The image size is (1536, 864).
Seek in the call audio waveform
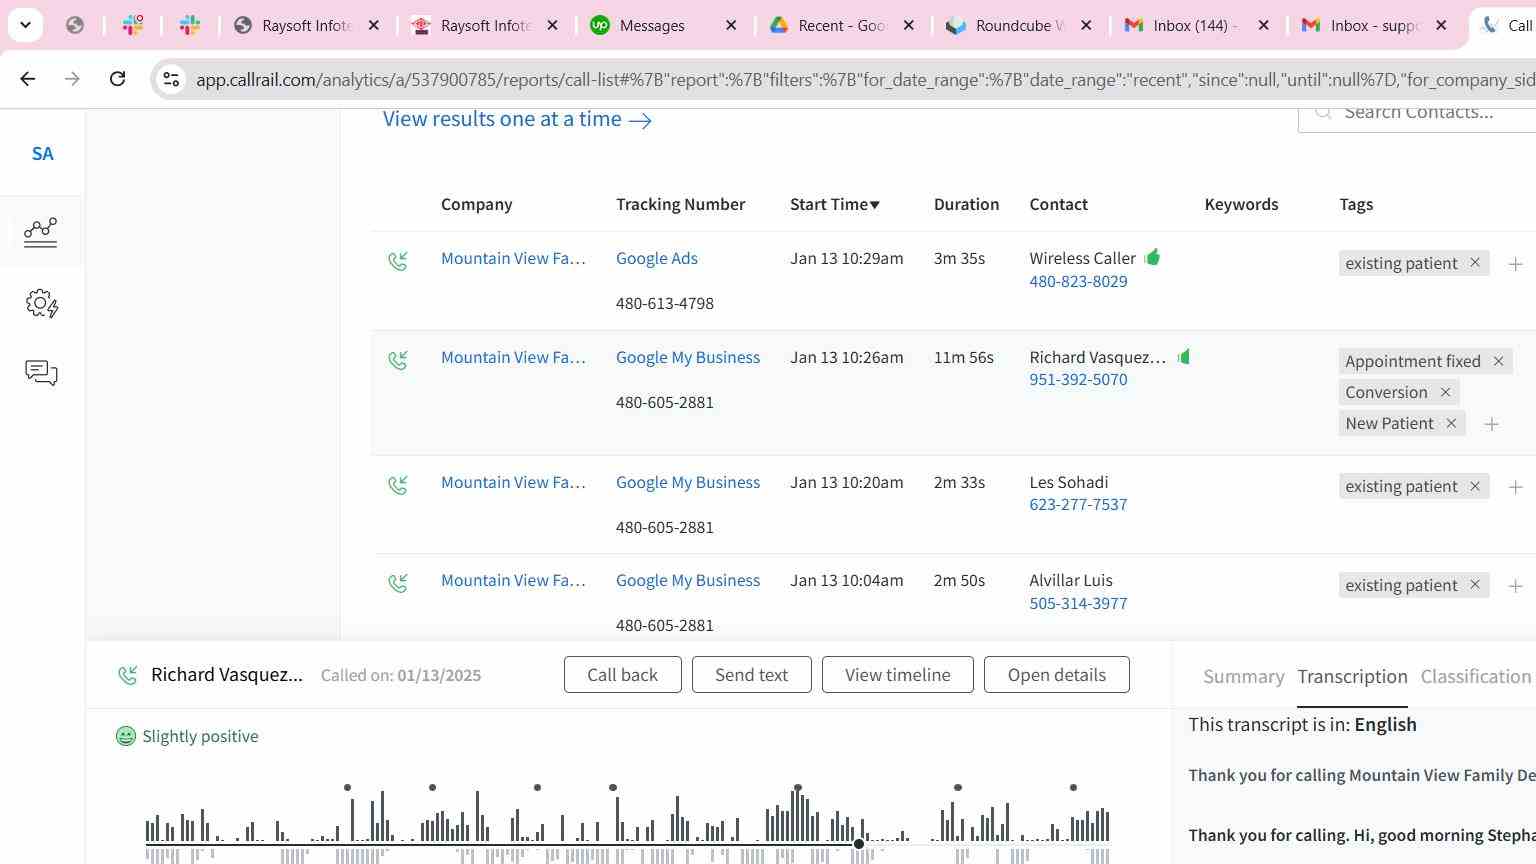pos(627,824)
